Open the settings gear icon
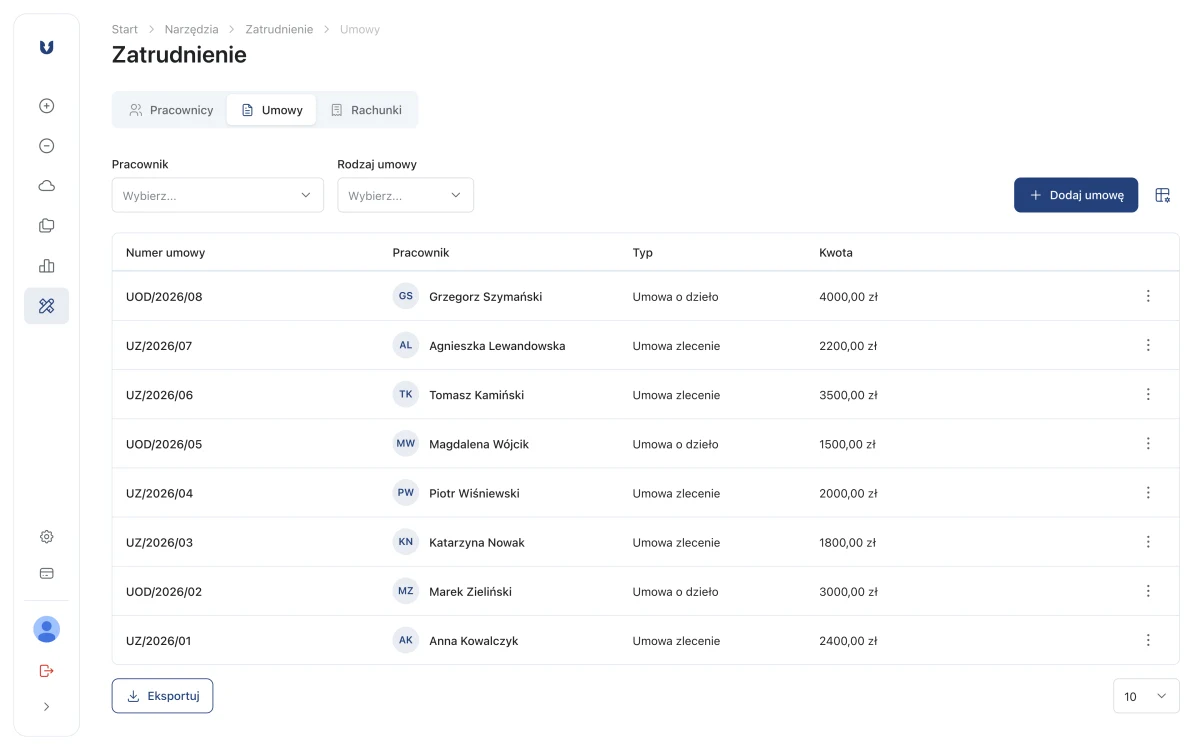Image resolution: width=1200 pixels, height=750 pixels. tap(46, 537)
